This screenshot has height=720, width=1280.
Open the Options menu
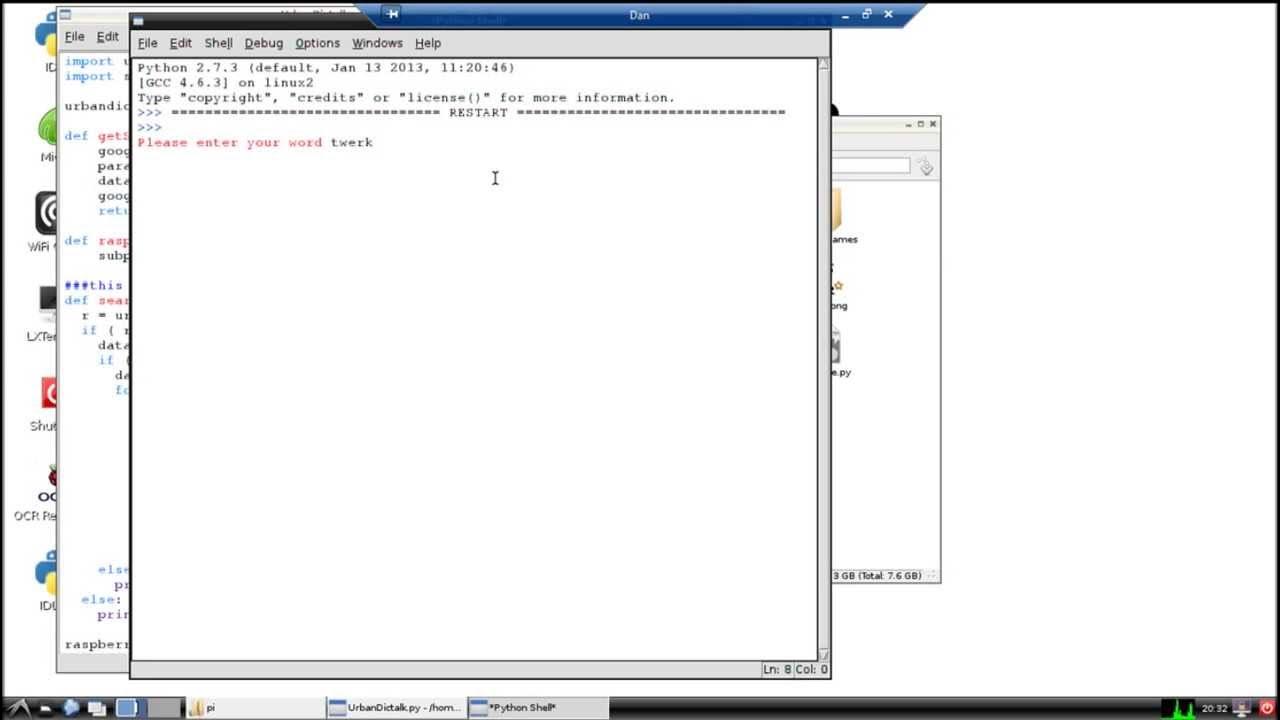coord(317,43)
